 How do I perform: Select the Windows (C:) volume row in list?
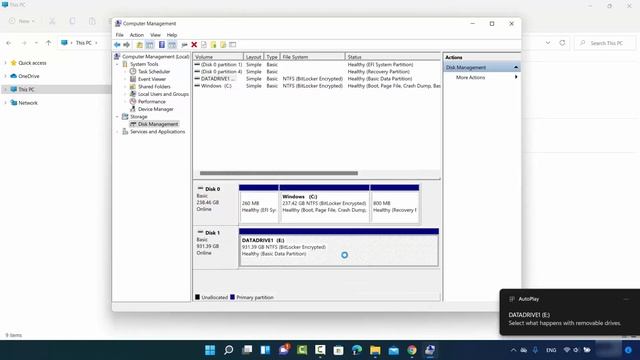pyautogui.click(x=317, y=86)
